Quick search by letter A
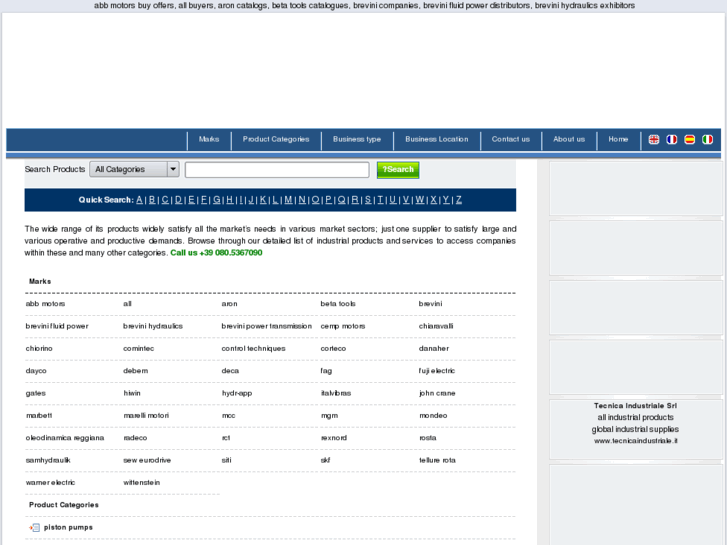Screen dimensions: 727x545 click(x=139, y=200)
